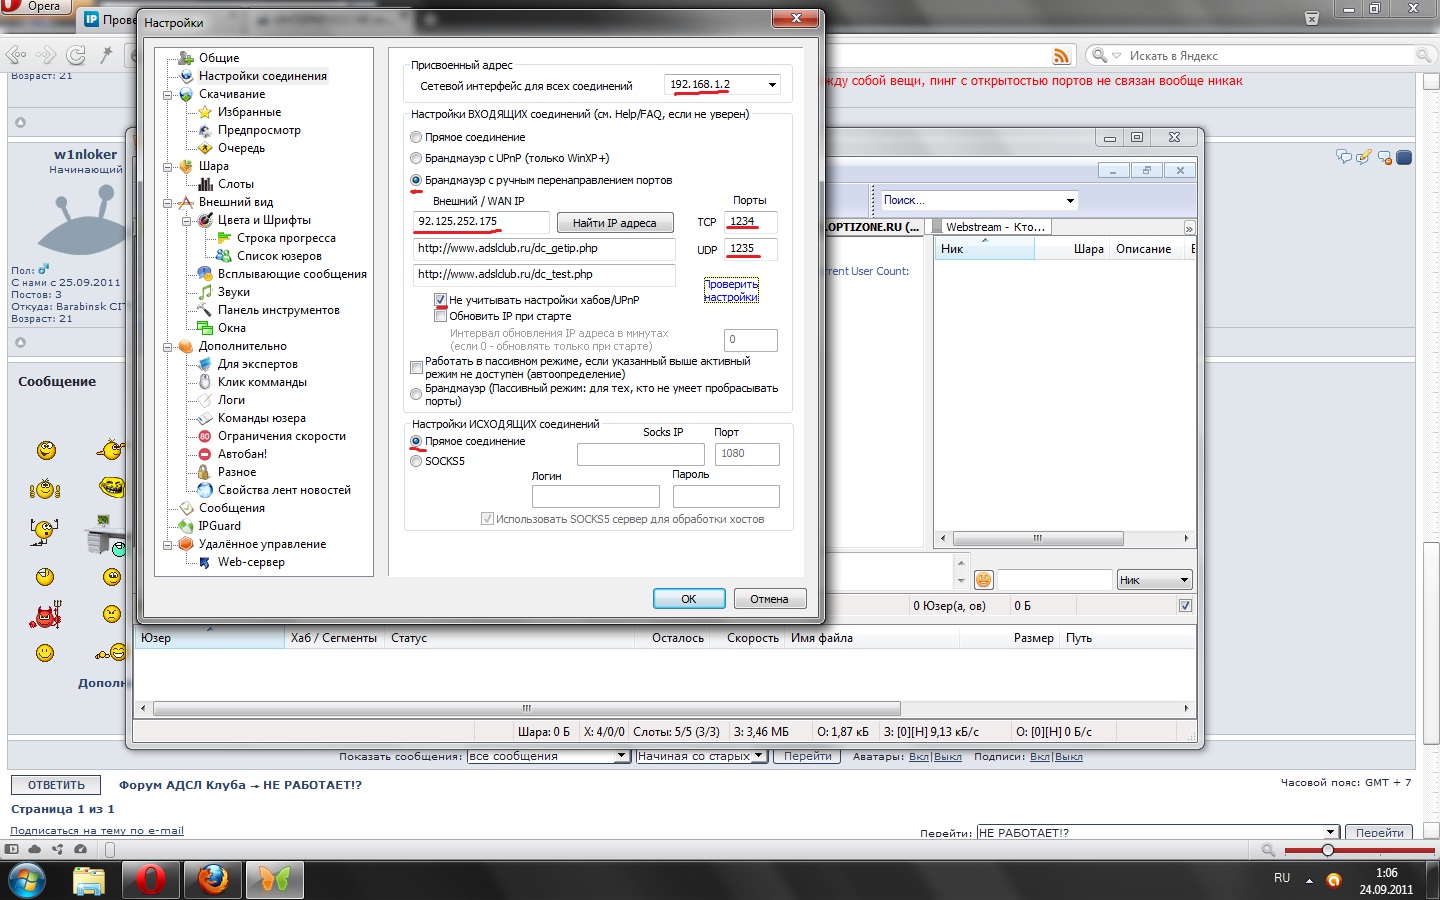Click the Opera icon in the taskbar
1440x900 pixels.
tap(150, 880)
